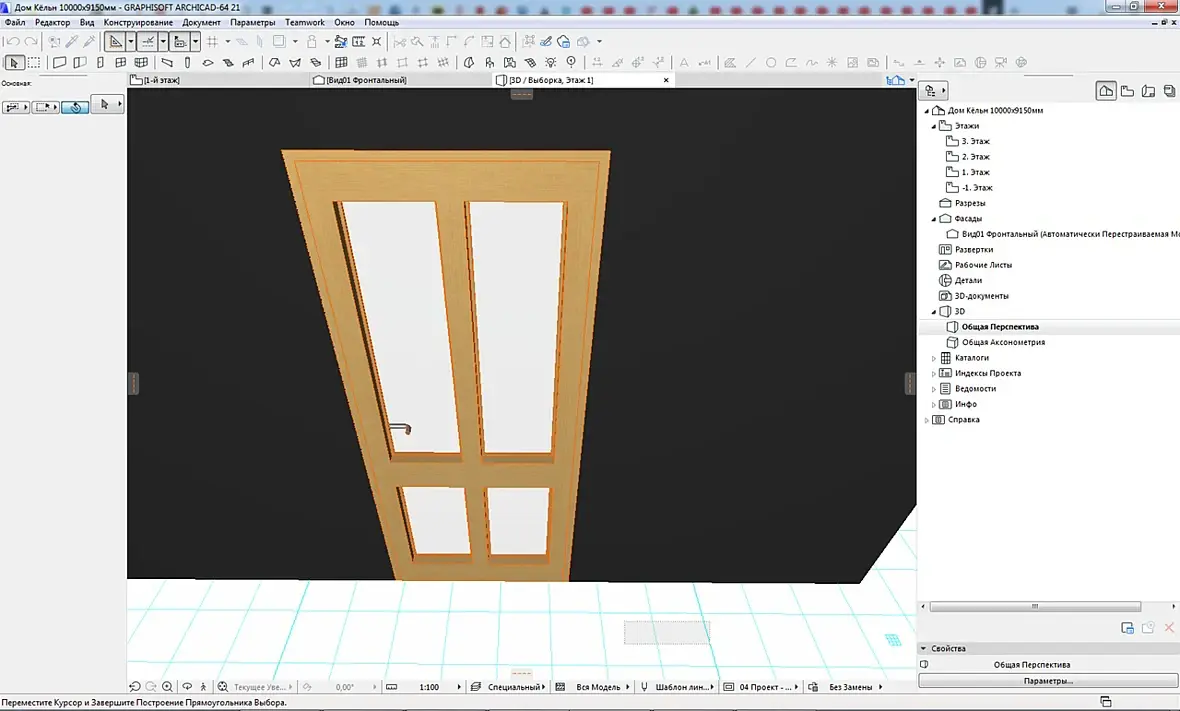
Task: Select the Arrow tool in the toolbox
Action: click(x=14, y=63)
